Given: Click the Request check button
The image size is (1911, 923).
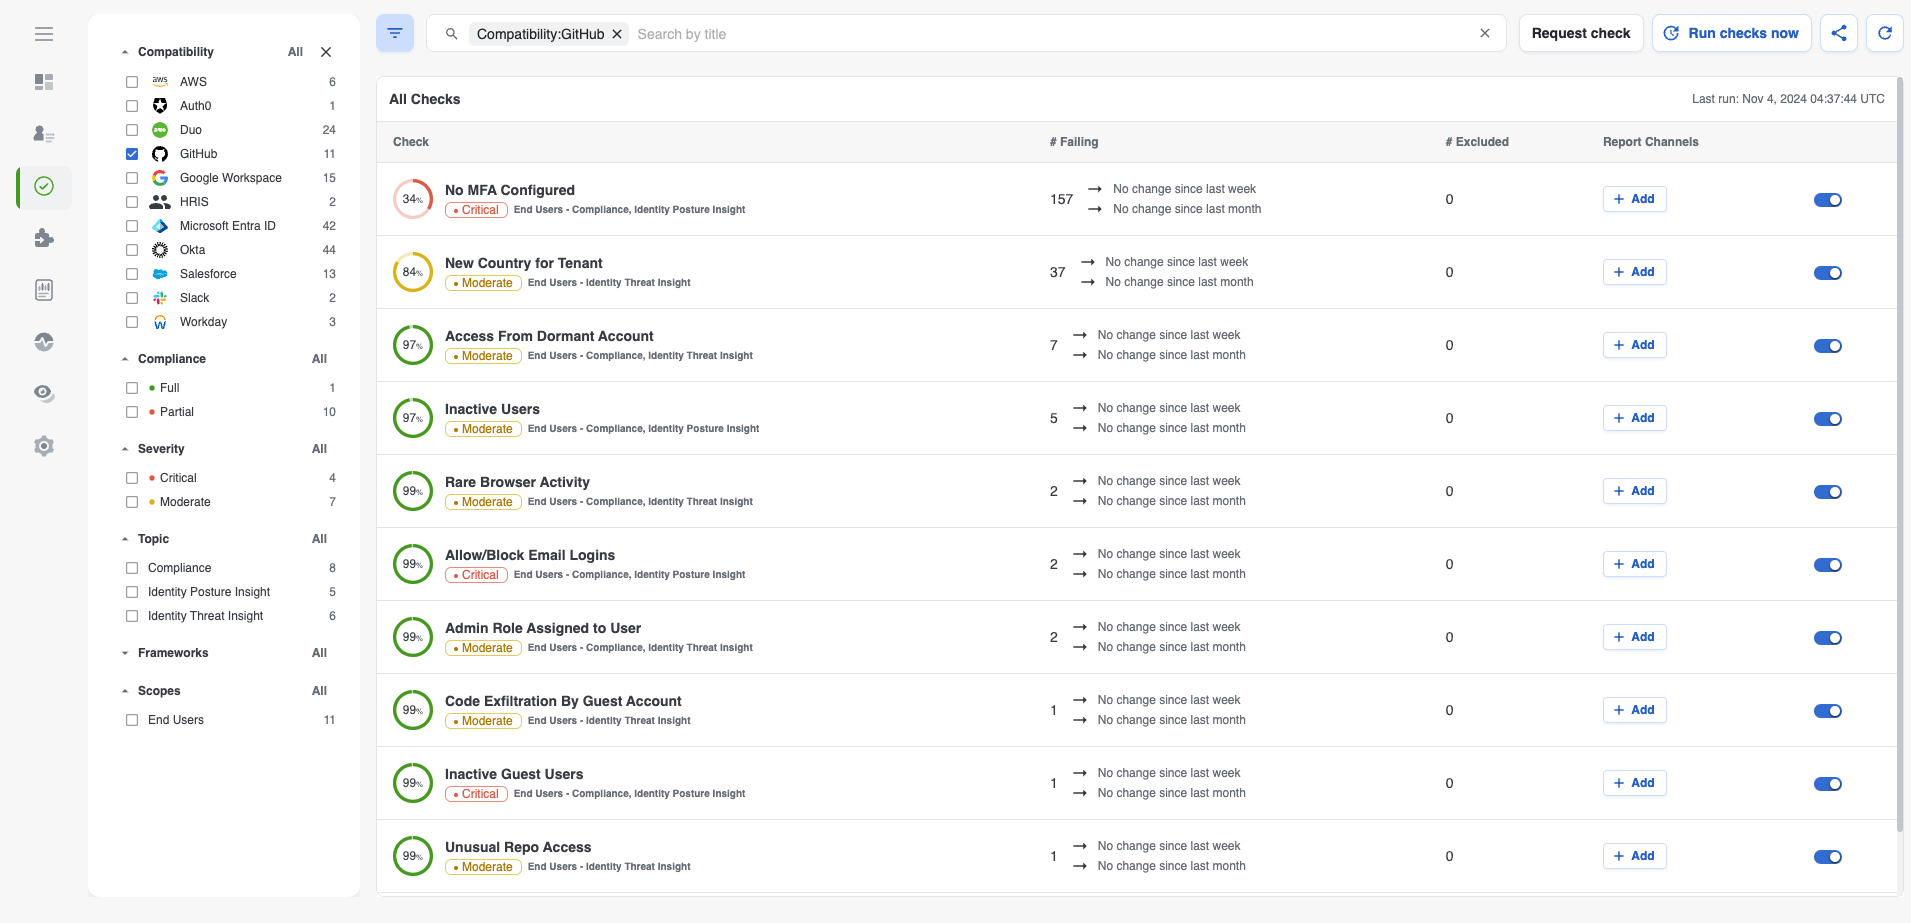Looking at the screenshot, I should [x=1580, y=33].
